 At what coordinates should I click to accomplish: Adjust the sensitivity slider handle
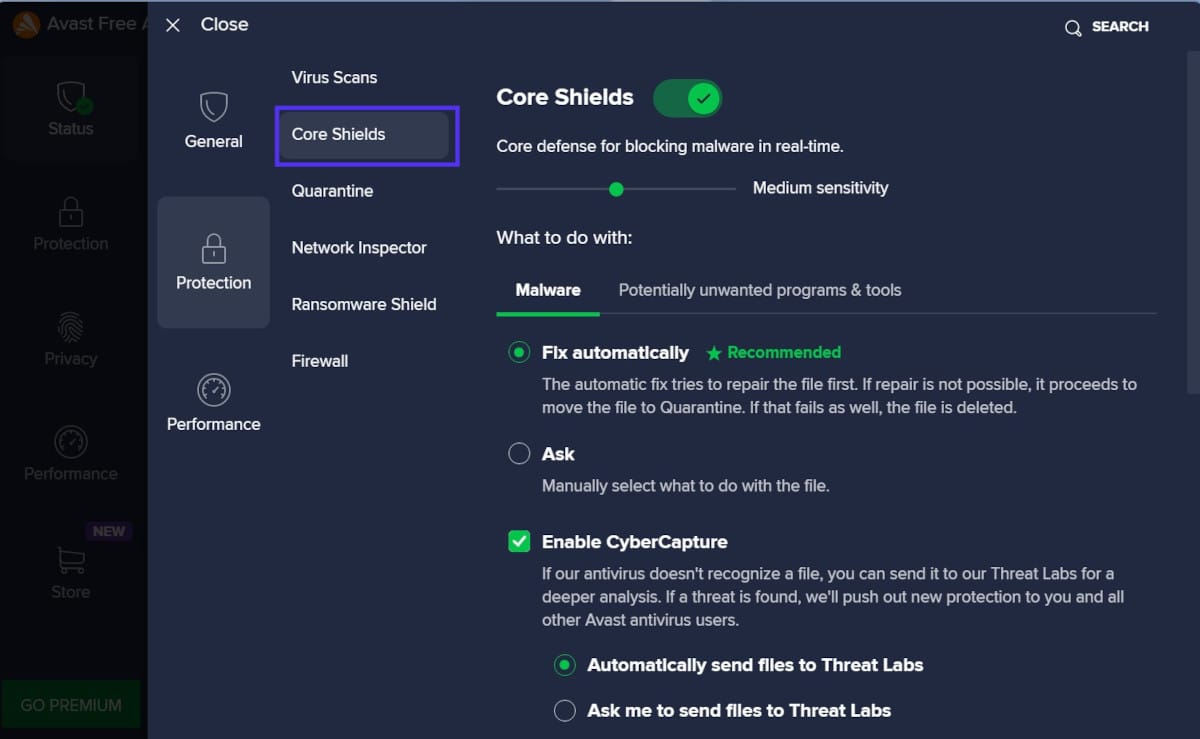[x=615, y=188]
